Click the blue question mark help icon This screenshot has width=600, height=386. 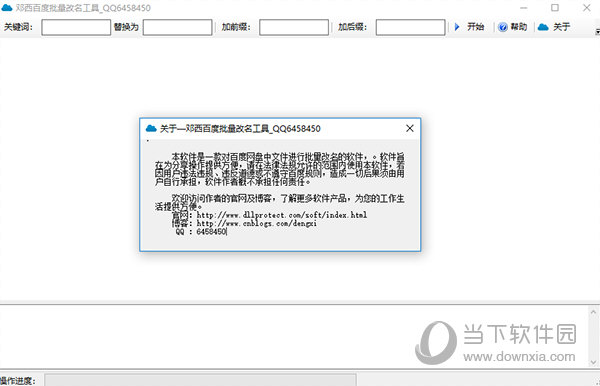[x=503, y=27]
